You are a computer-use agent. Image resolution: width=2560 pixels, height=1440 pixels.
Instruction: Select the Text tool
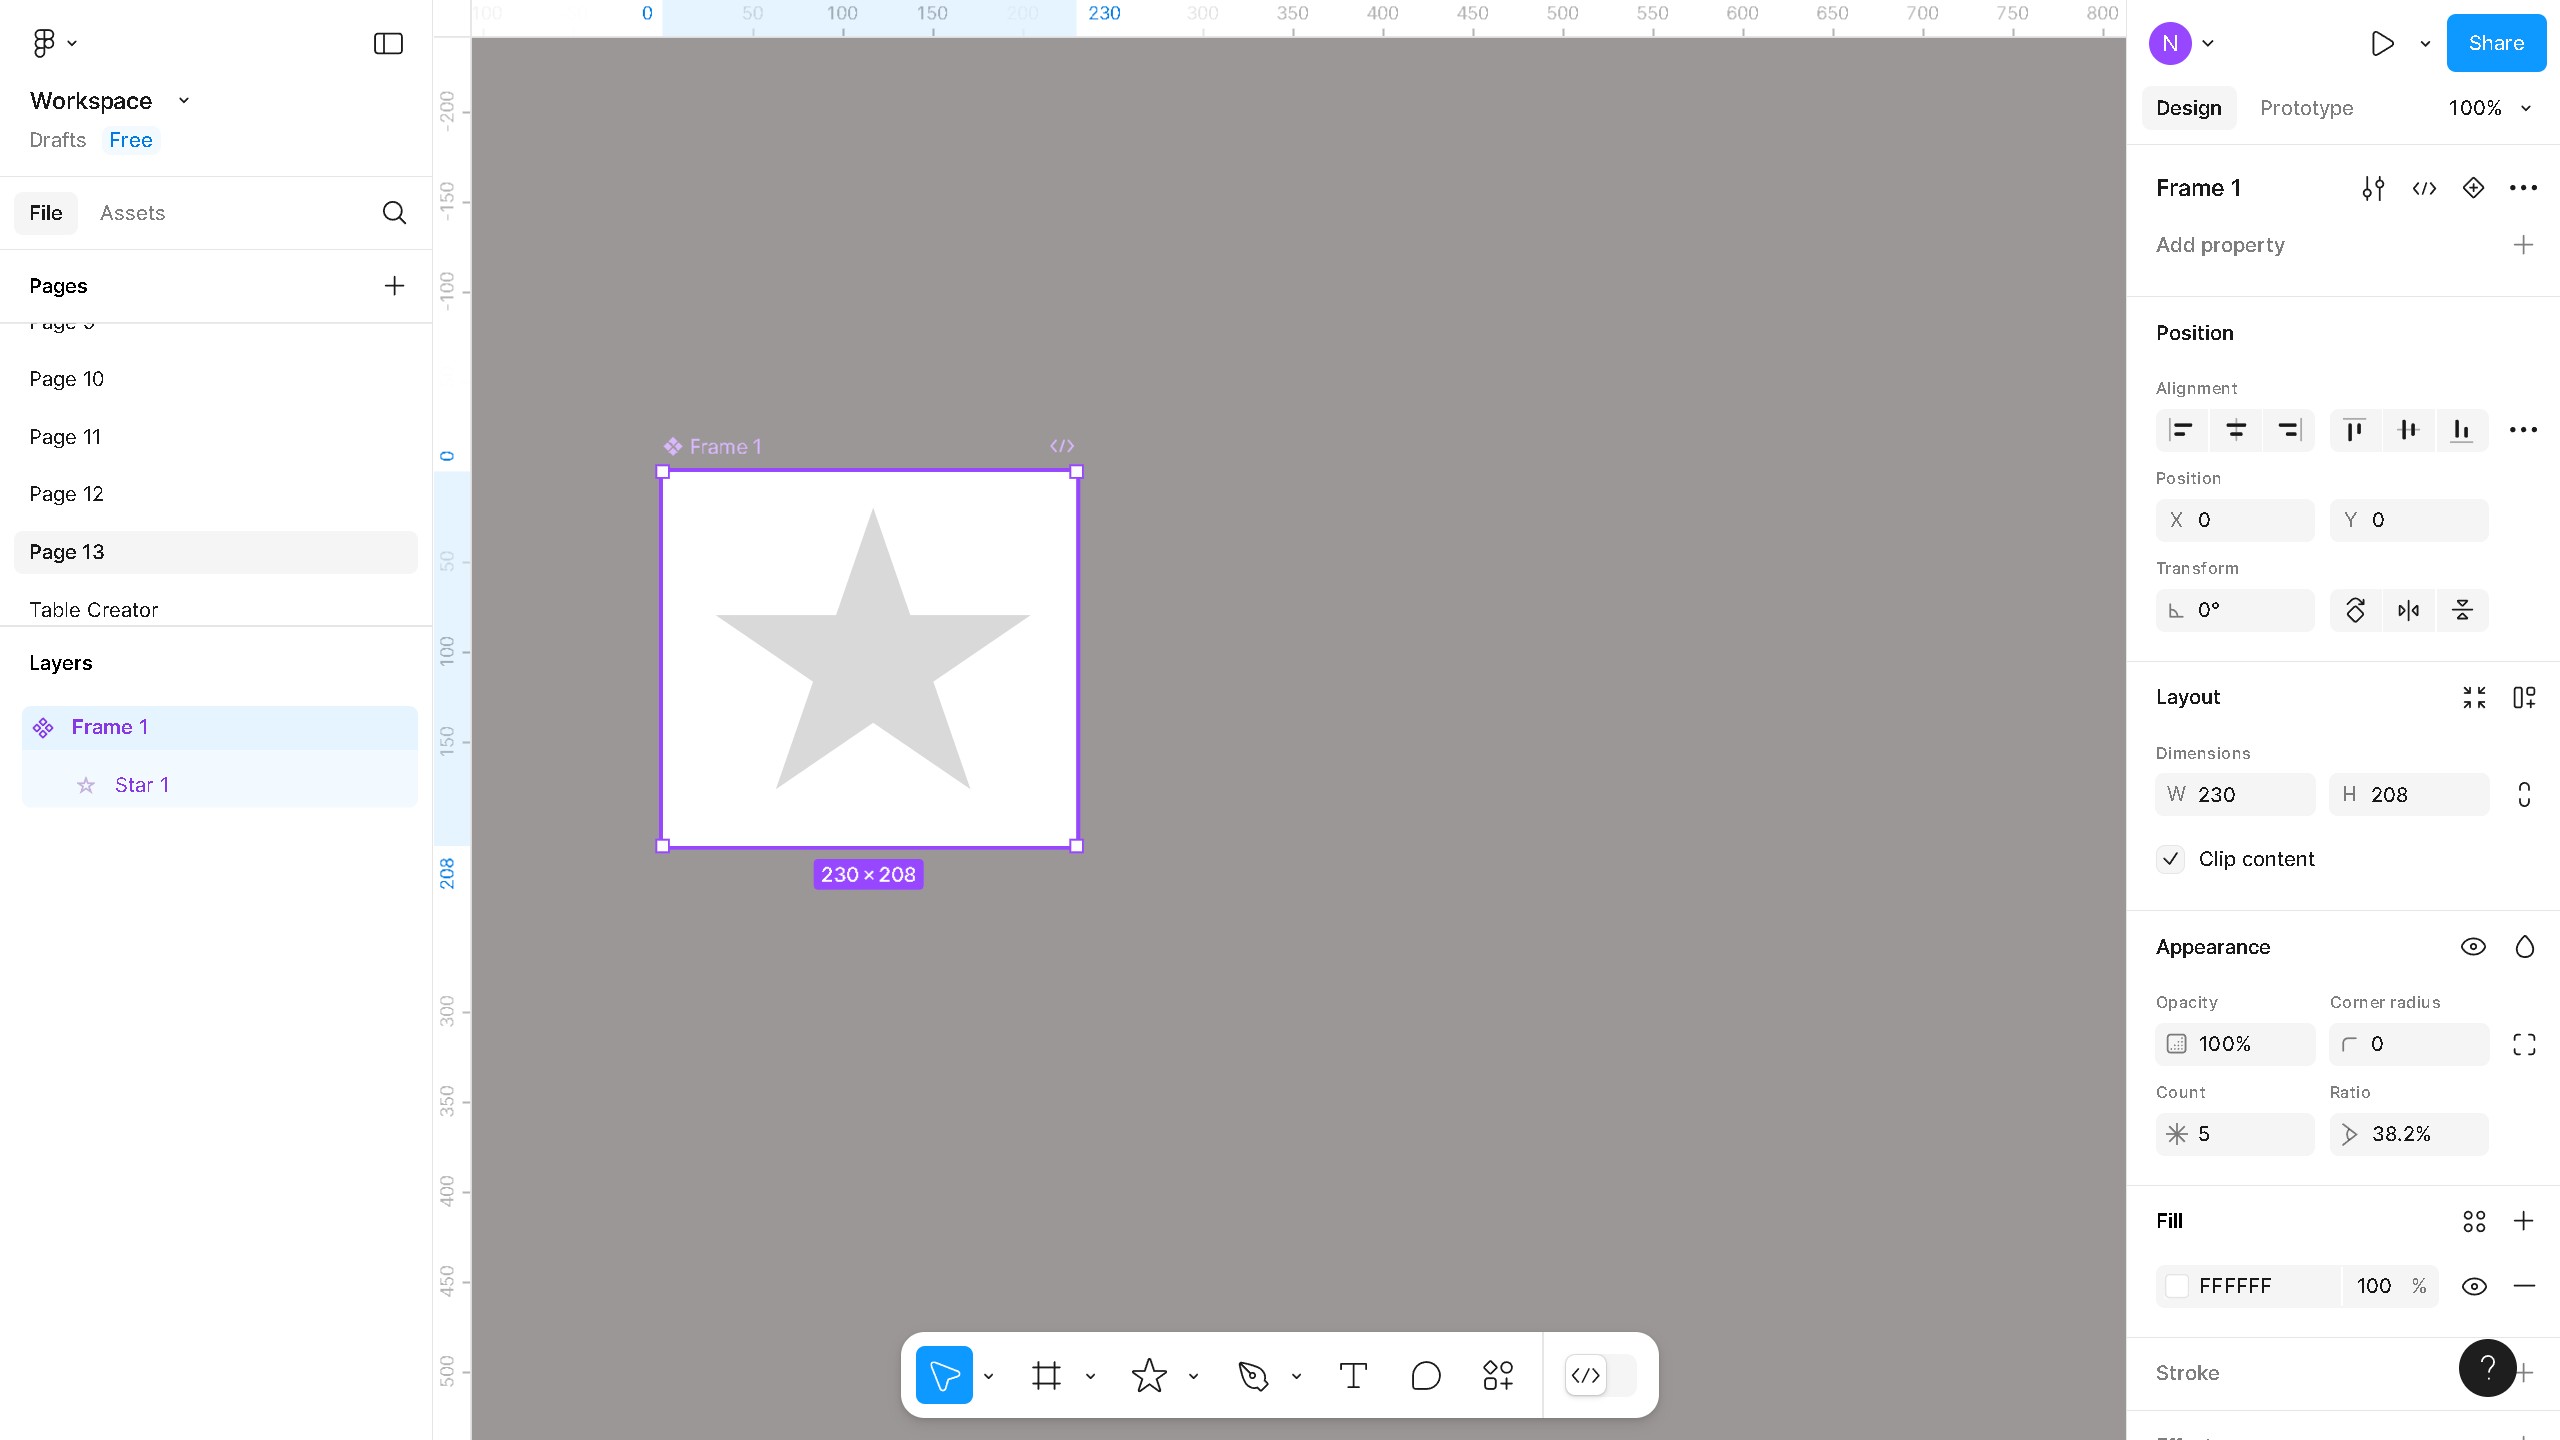(1353, 1375)
